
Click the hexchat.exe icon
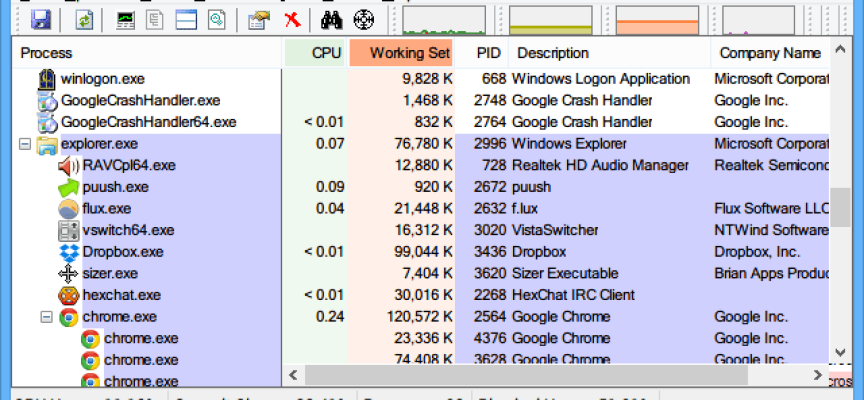pos(68,295)
